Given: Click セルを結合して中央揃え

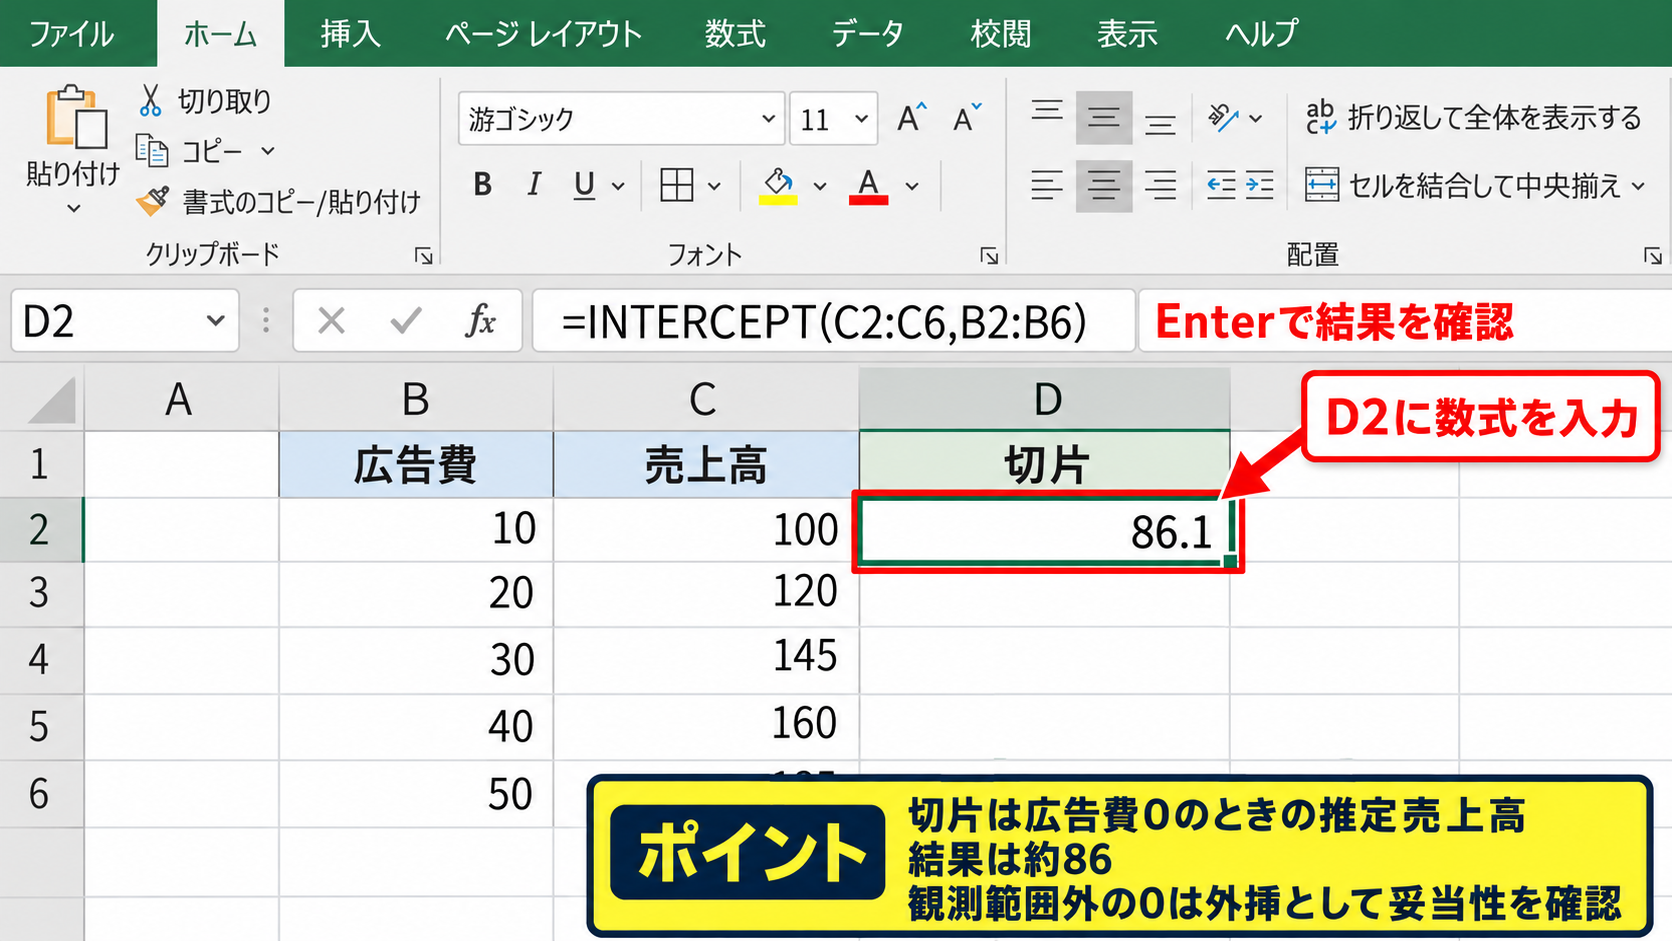Looking at the screenshot, I should click(1484, 186).
